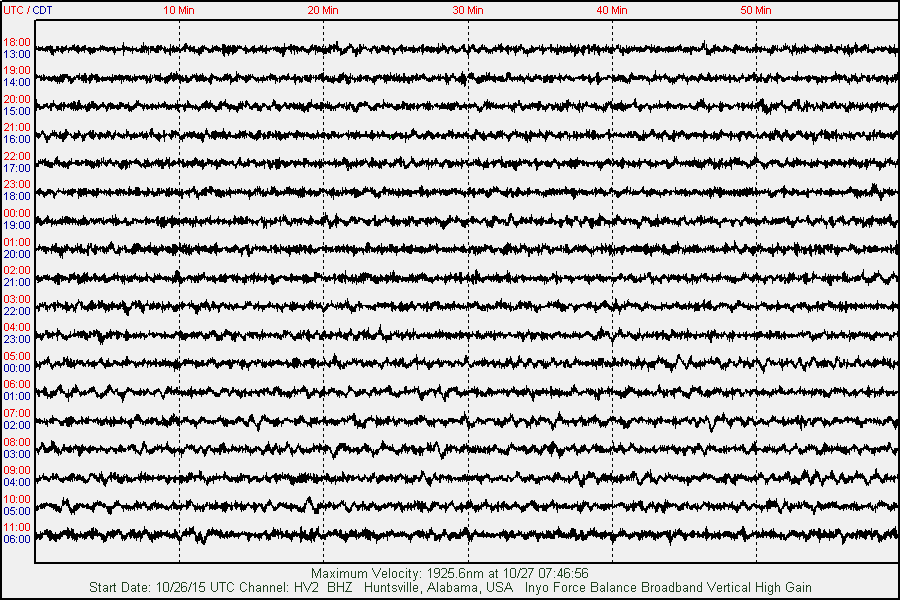Click the 'Huntsville, Alabama, USA' location text

tap(438, 587)
